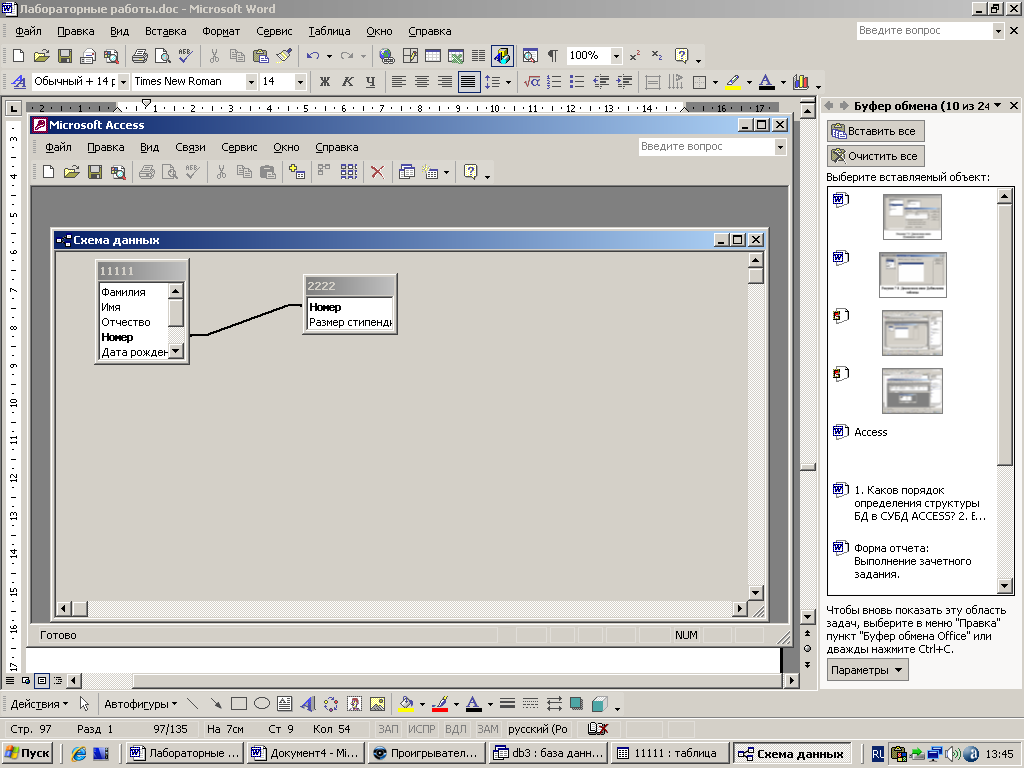1024x768 pixels.
Task: Expand undo history dropdown arrow
Action: 329,56
